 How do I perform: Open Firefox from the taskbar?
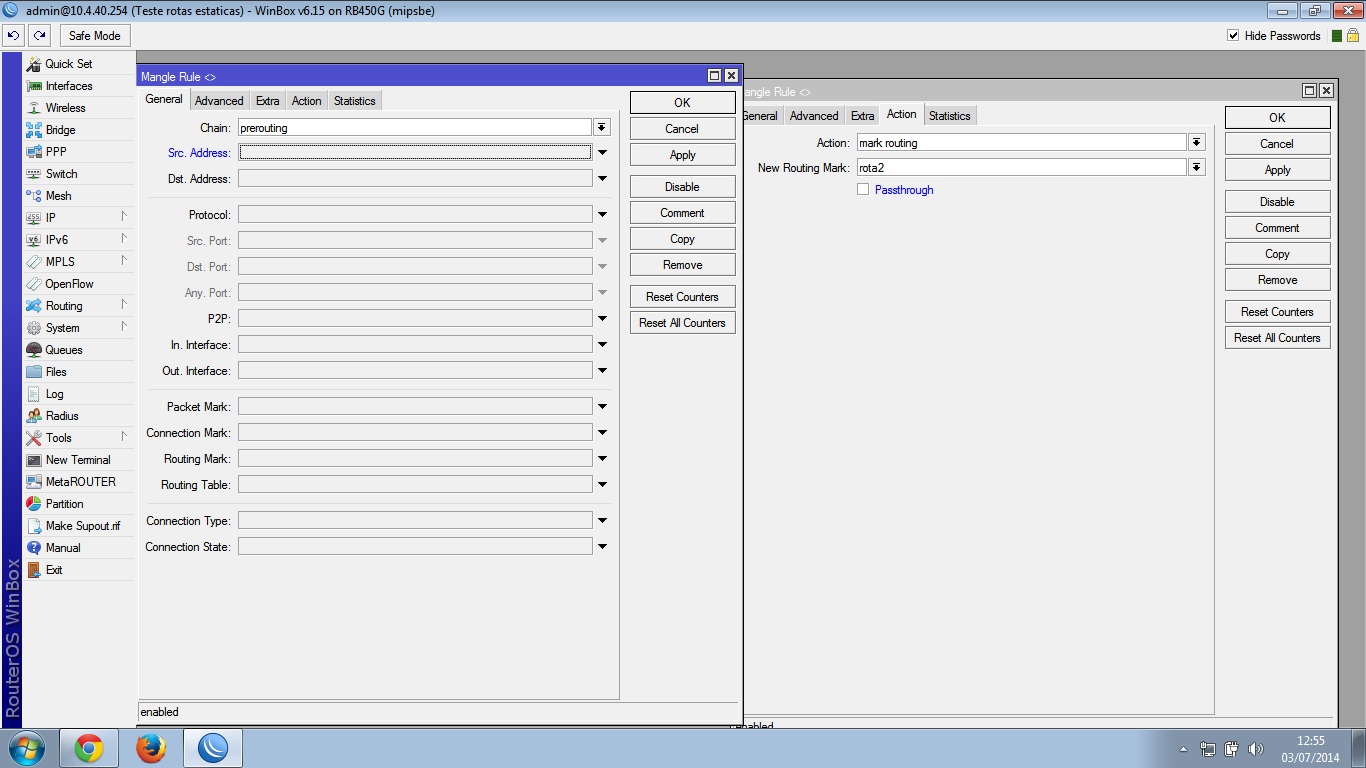151,748
